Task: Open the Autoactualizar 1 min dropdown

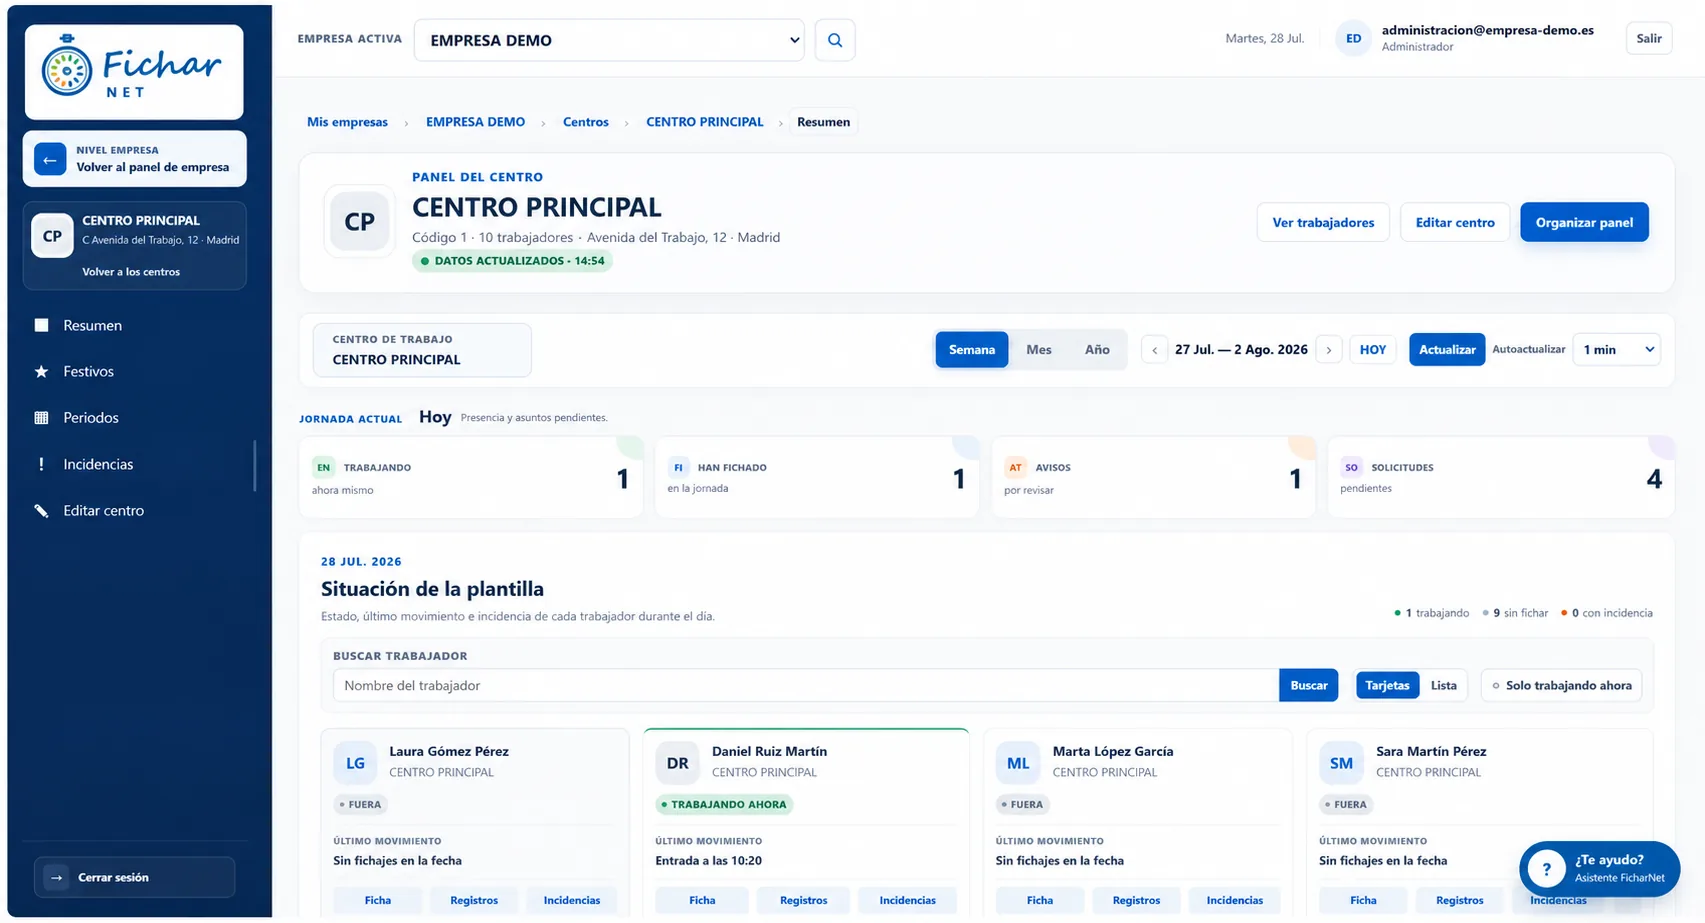Action: [1616, 349]
